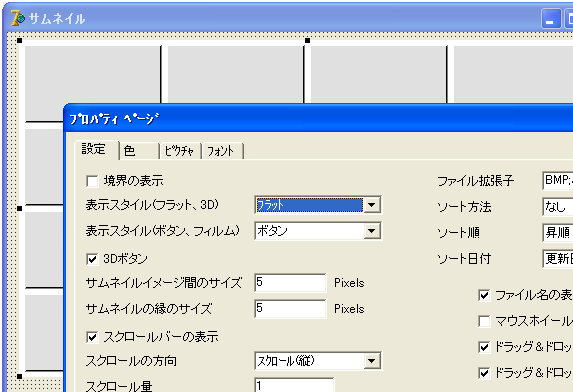The image size is (573, 392).
Task: Click the bottom-left selection handle of the control
Action: pyautogui.click(x=20, y=376)
